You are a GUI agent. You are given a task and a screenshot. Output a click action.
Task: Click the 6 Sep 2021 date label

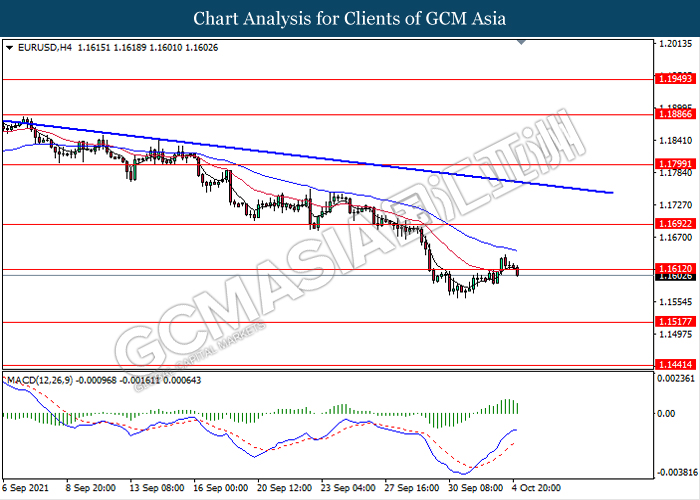pyautogui.click(x=25, y=488)
